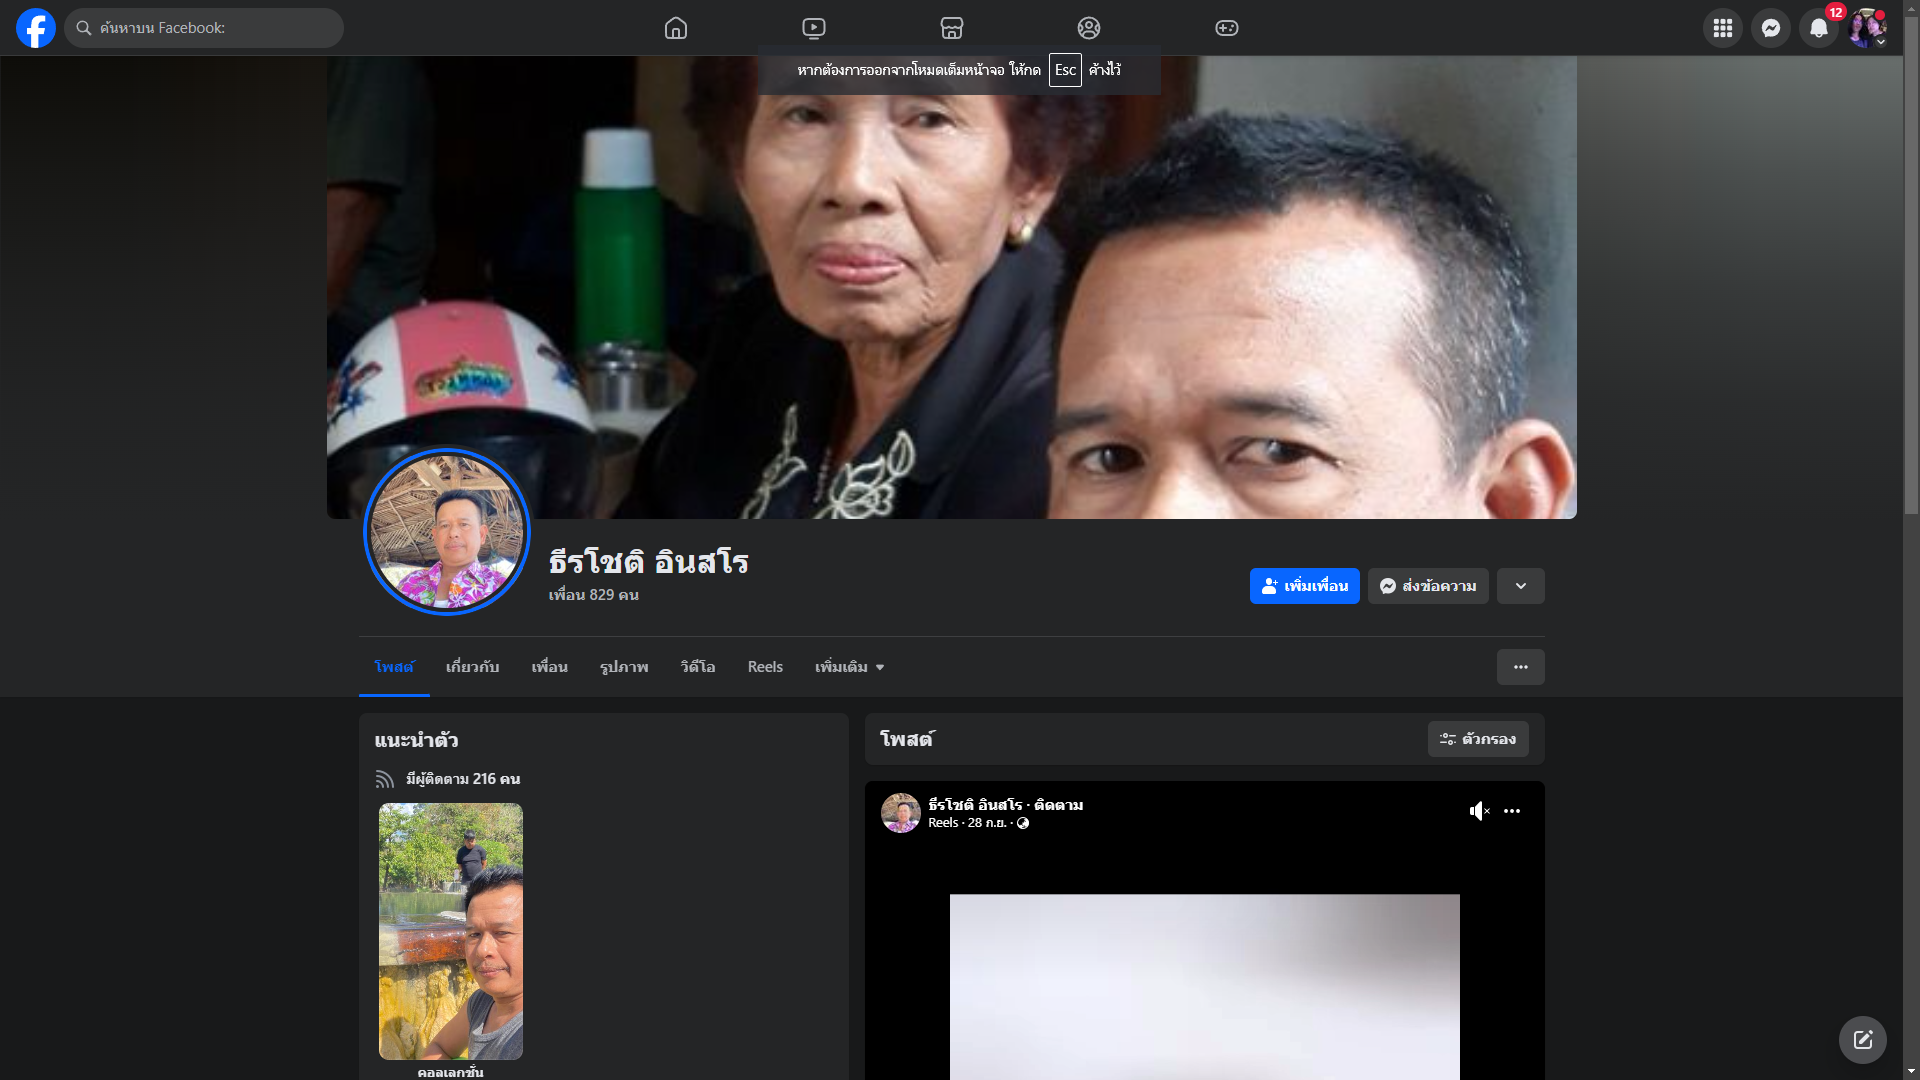Image resolution: width=1920 pixels, height=1080 pixels.
Task: Open account menu via profile avatar
Action: click(1866, 28)
